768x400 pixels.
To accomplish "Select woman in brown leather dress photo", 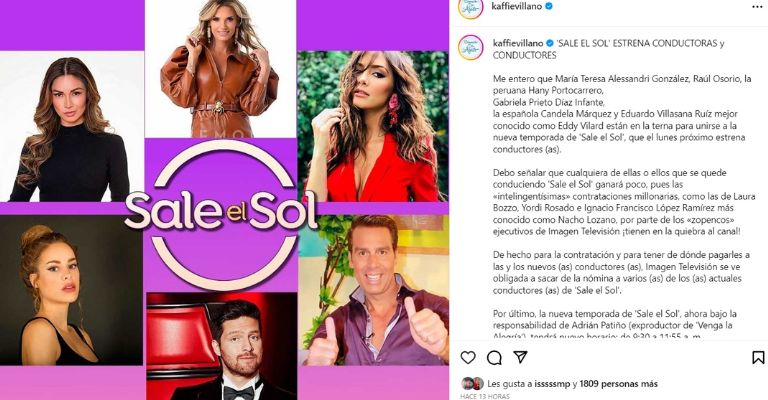I will point(220,69).
